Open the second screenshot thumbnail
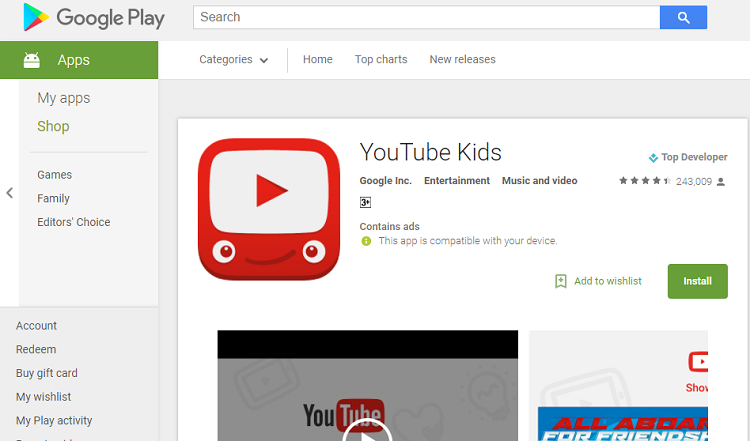Screen dimensions: 750x441 coord(618,386)
